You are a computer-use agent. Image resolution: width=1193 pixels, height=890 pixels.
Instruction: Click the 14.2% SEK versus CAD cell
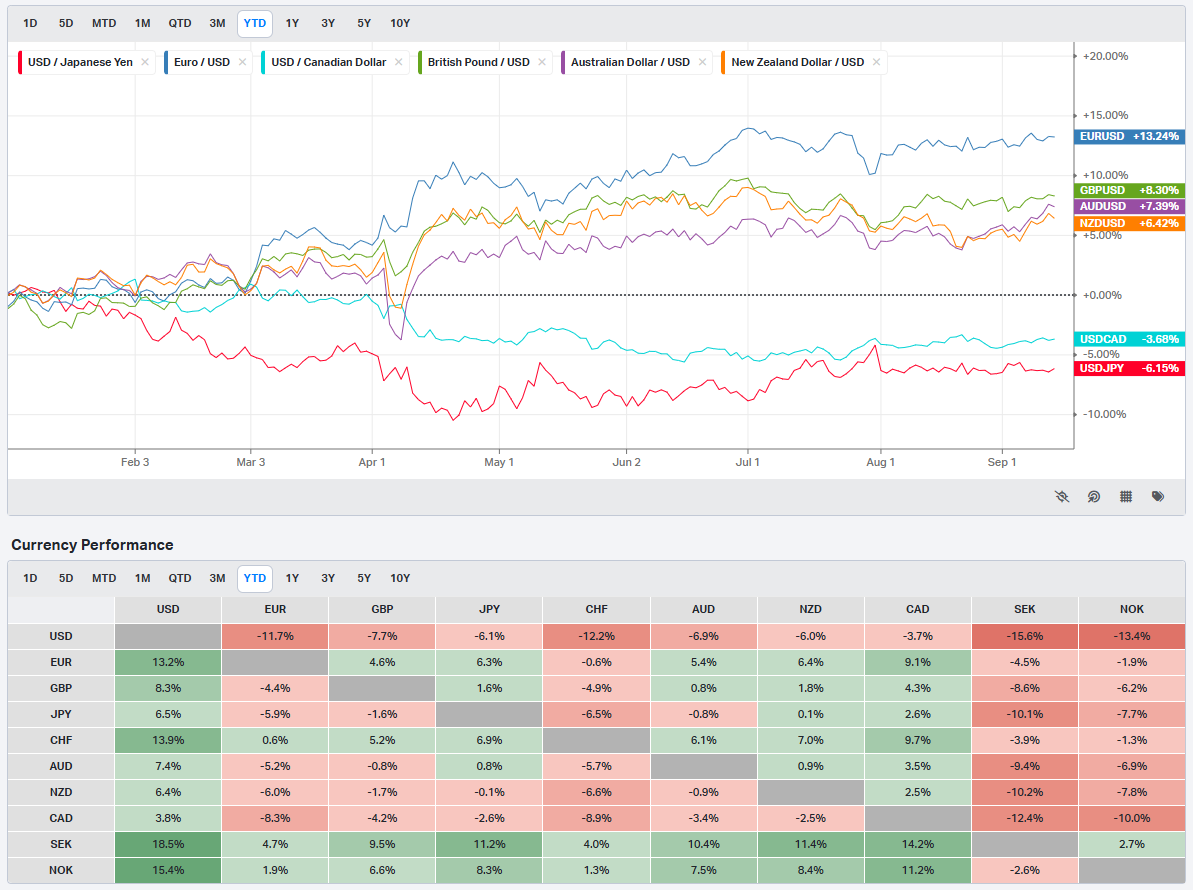[918, 844]
